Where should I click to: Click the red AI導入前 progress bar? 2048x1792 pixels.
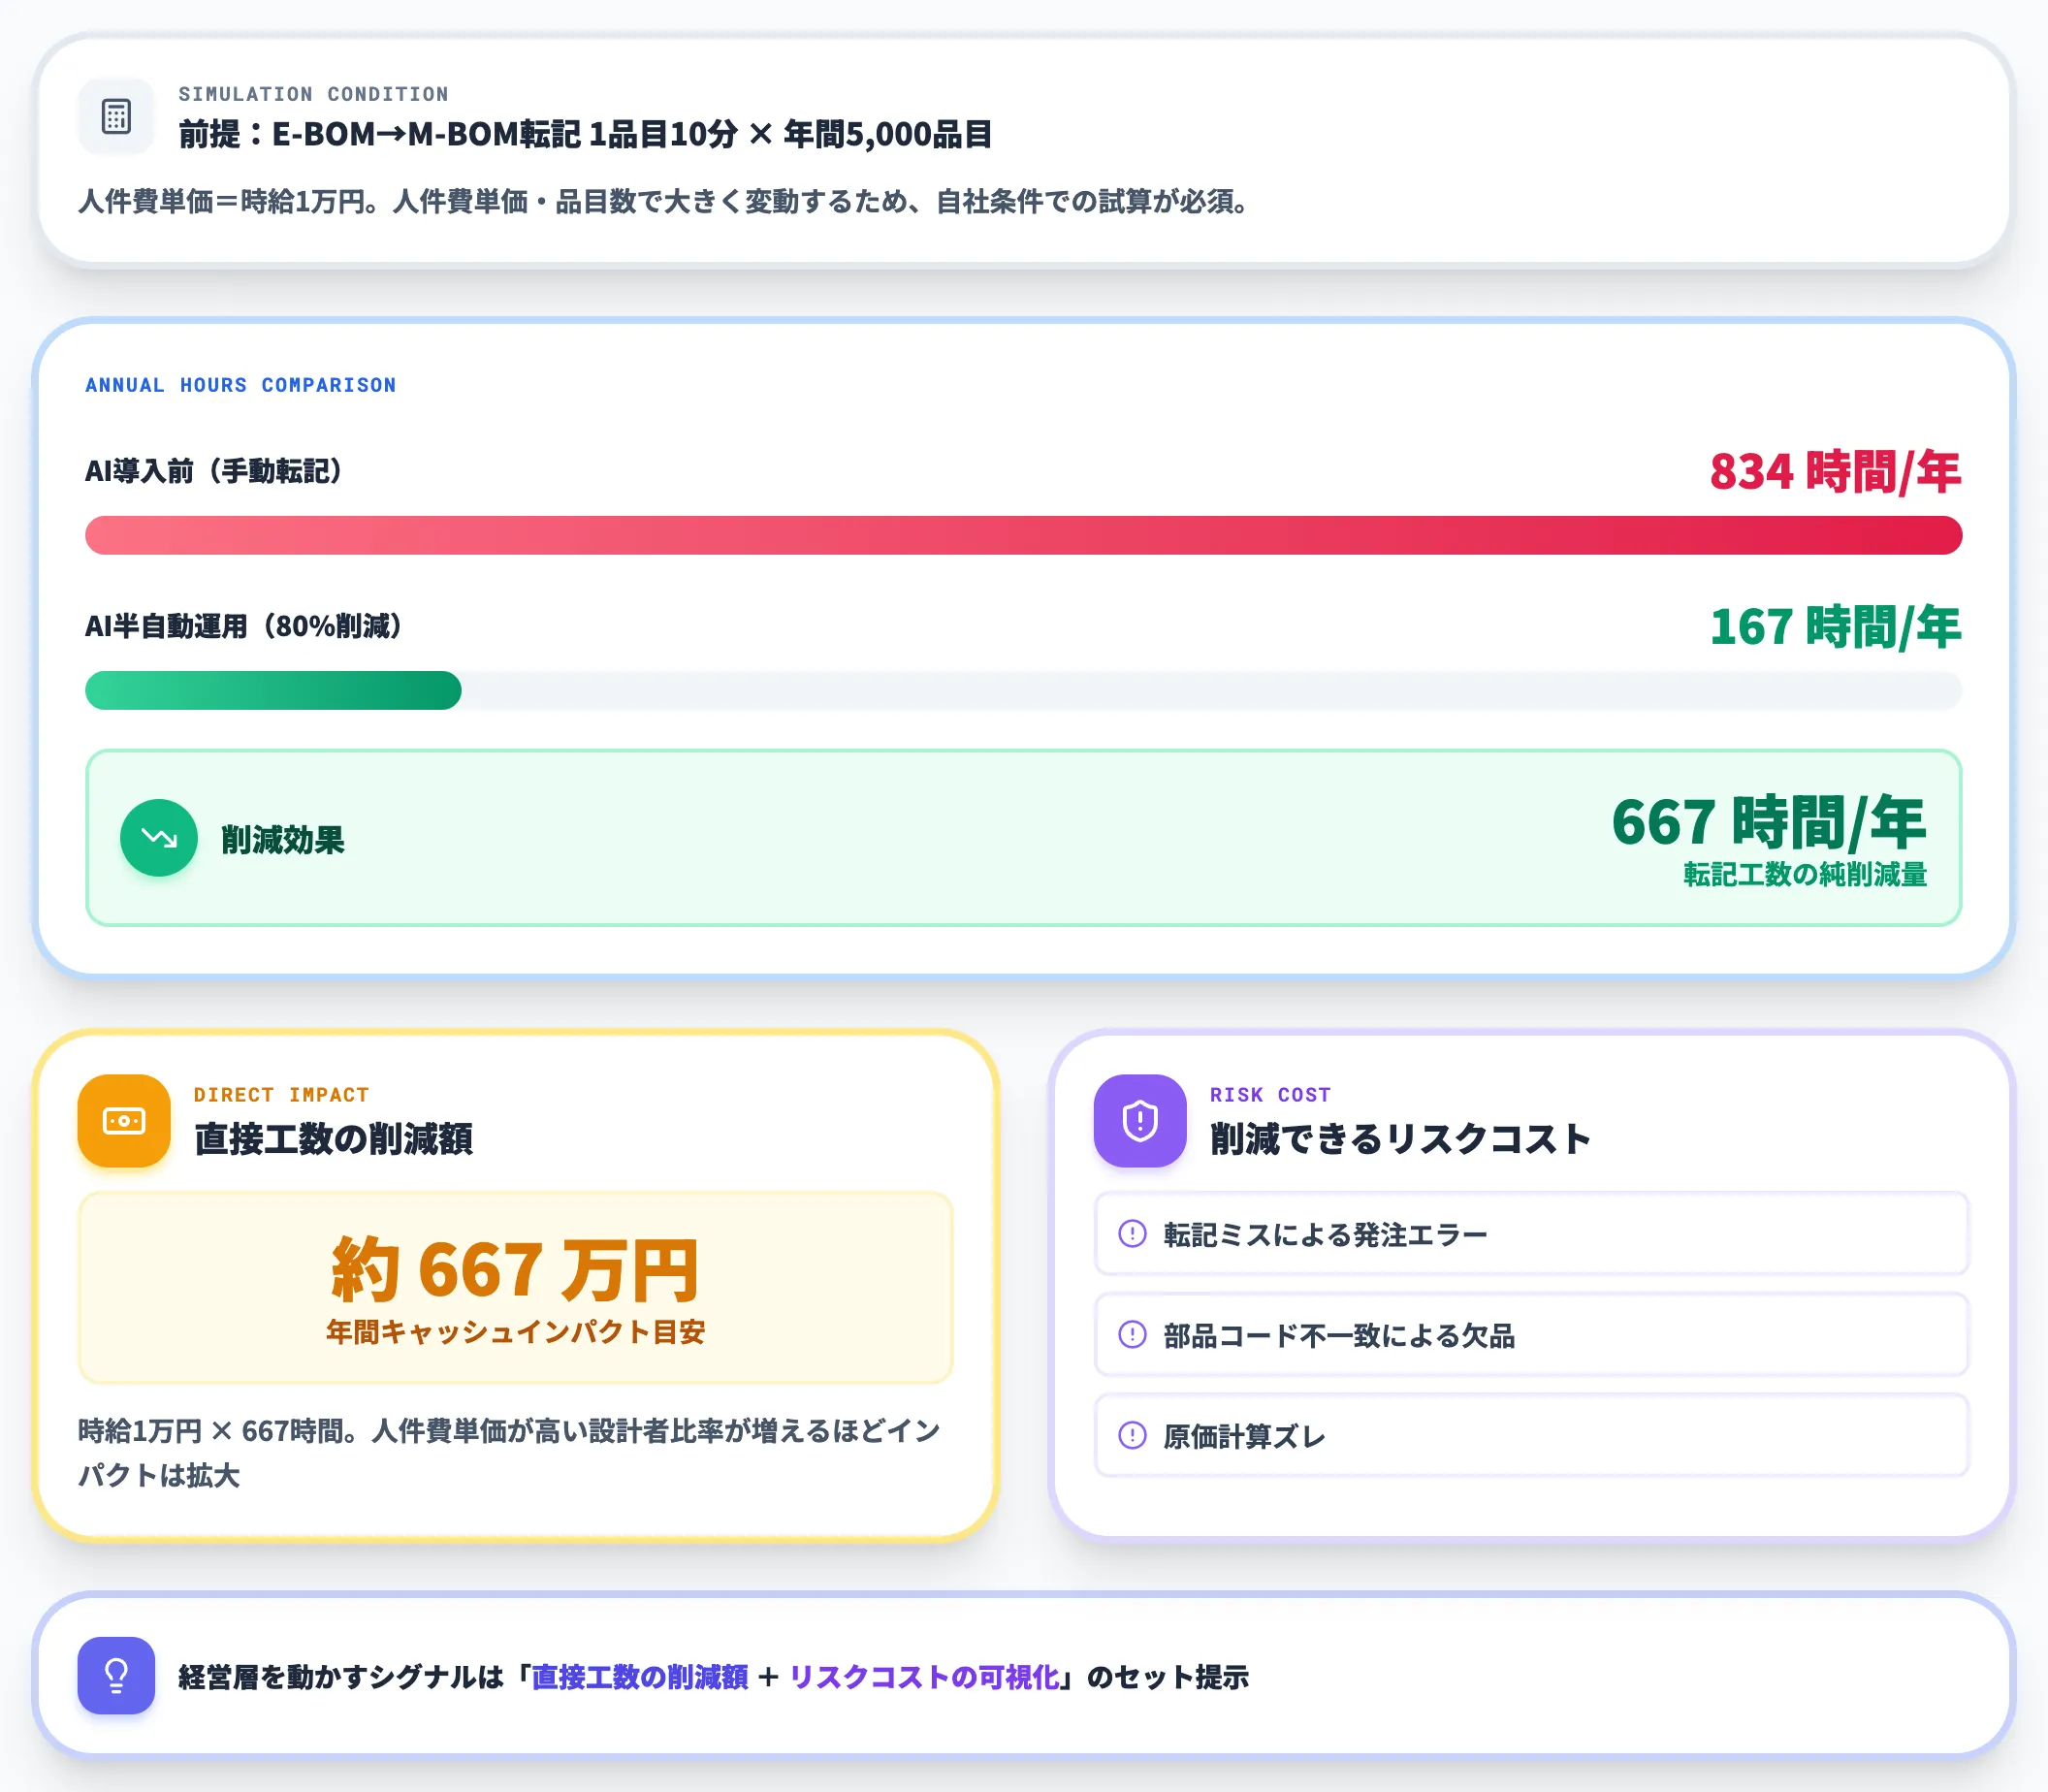[x=1023, y=535]
